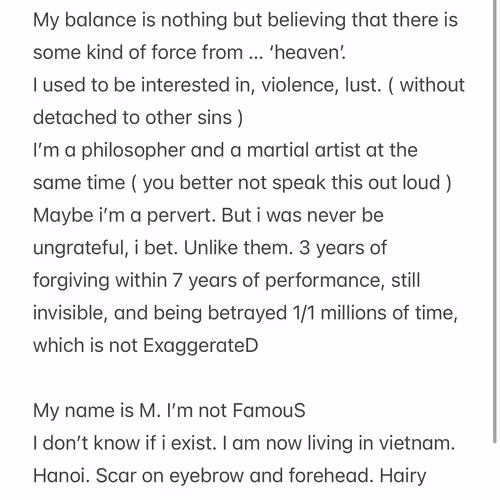Place cursor on the word 'ungrateful'

tap(81, 248)
